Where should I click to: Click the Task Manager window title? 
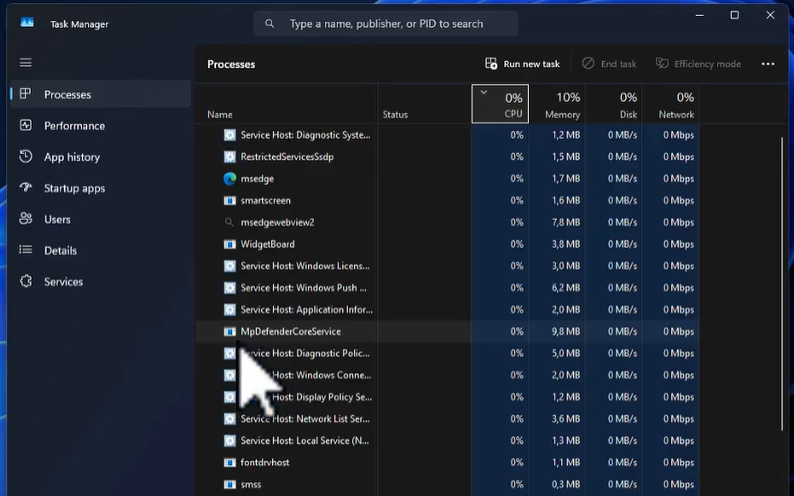[80, 24]
